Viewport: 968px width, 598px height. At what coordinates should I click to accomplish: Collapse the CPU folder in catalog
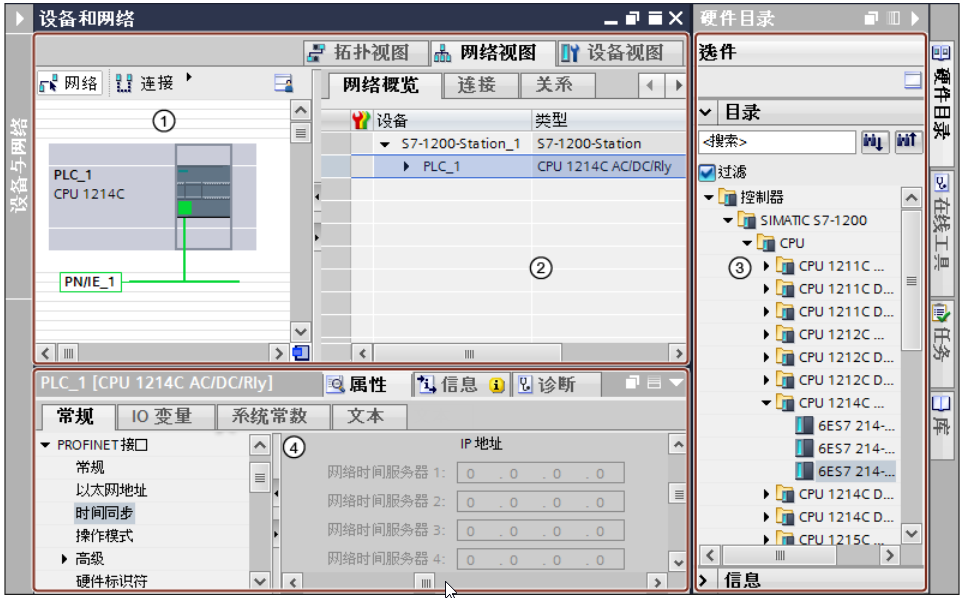coord(747,243)
